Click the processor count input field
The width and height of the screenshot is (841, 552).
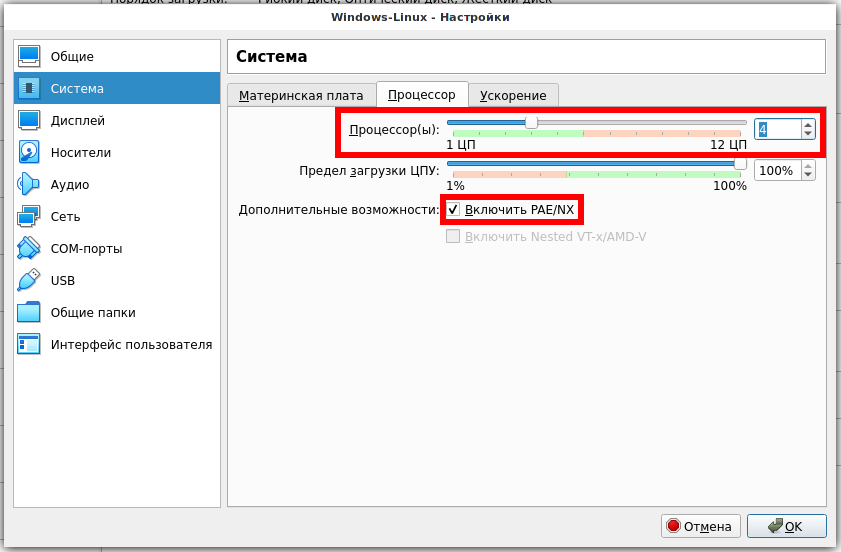[x=777, y=129]
